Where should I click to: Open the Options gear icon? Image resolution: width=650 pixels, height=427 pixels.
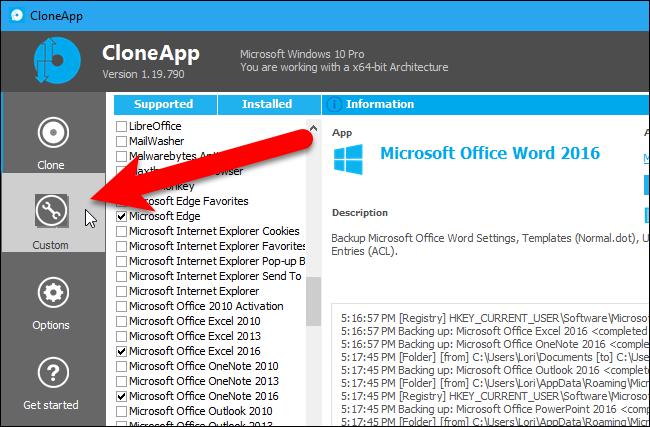click(53, 293)
